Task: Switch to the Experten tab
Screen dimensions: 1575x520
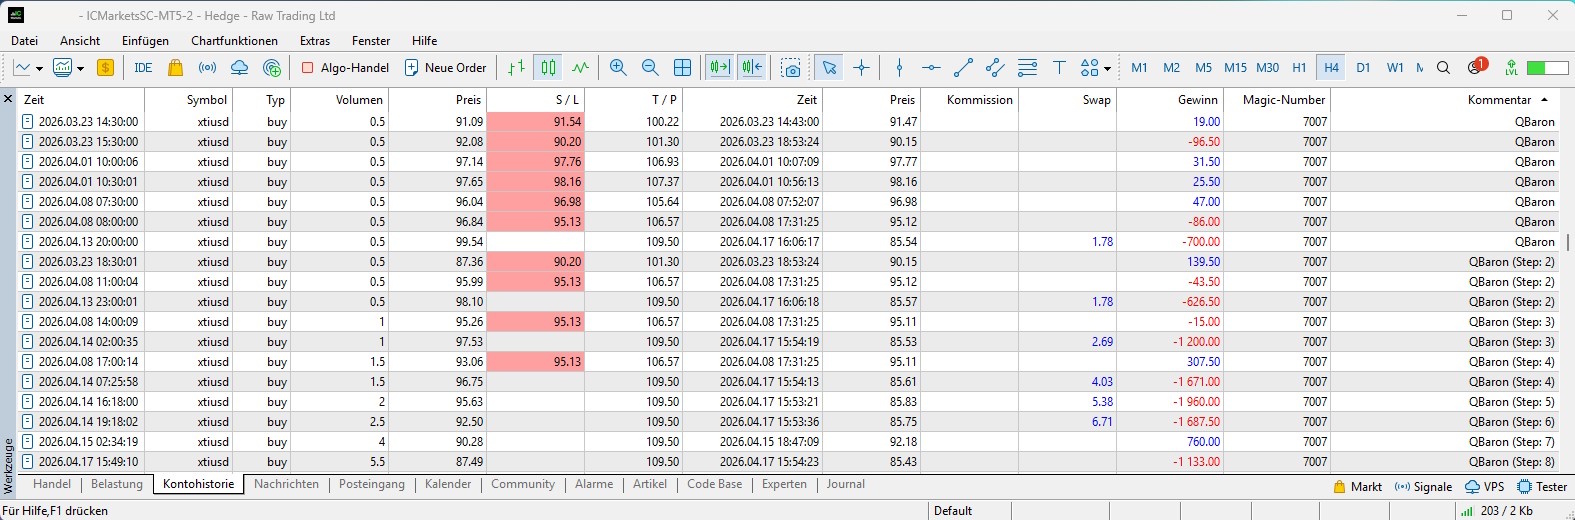Action: click(784, 484)
